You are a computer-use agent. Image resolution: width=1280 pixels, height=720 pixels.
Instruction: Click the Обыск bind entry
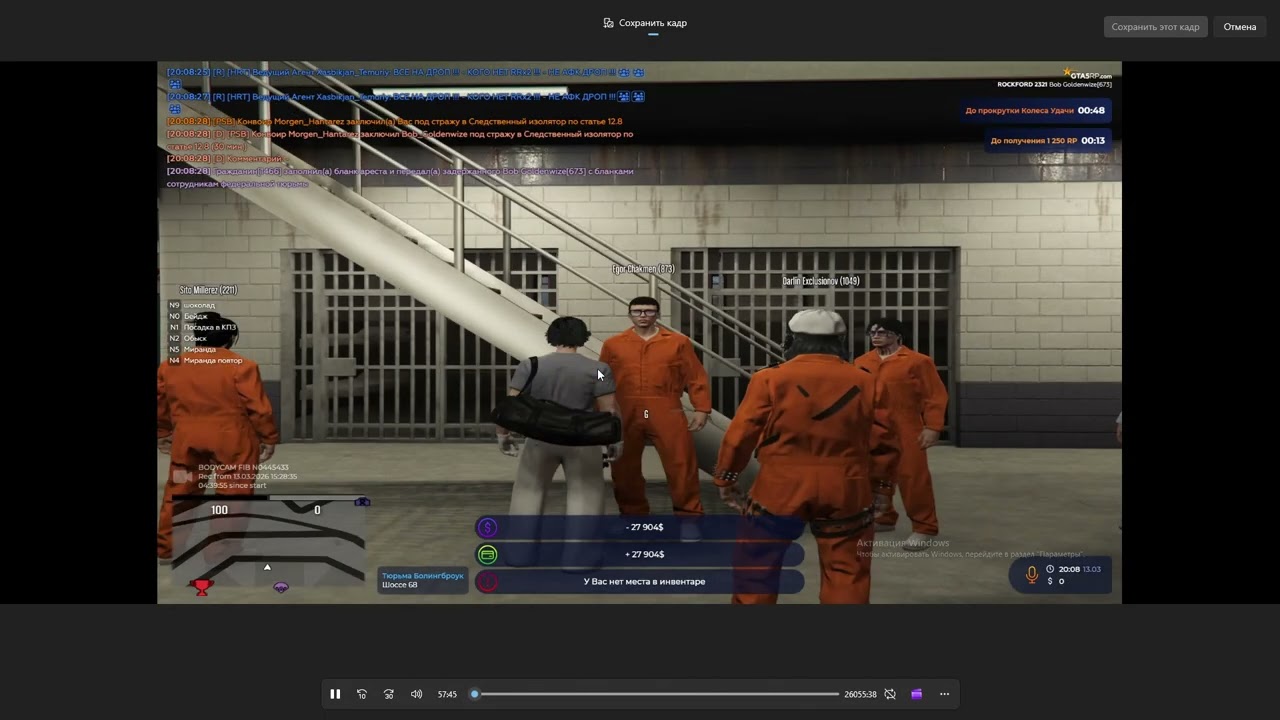[187, 338]
